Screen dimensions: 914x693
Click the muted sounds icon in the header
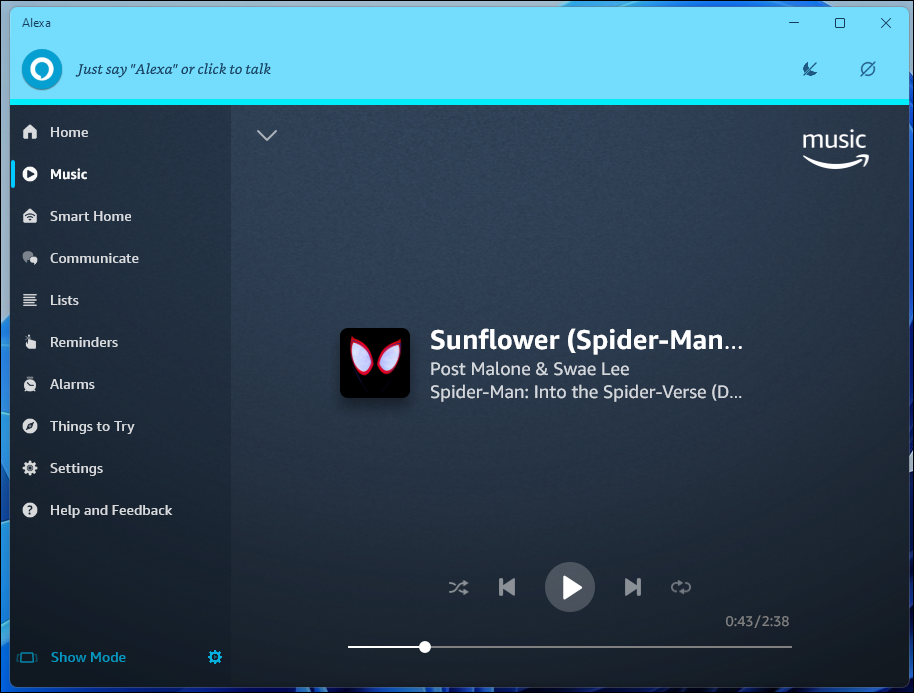(809, 69)
